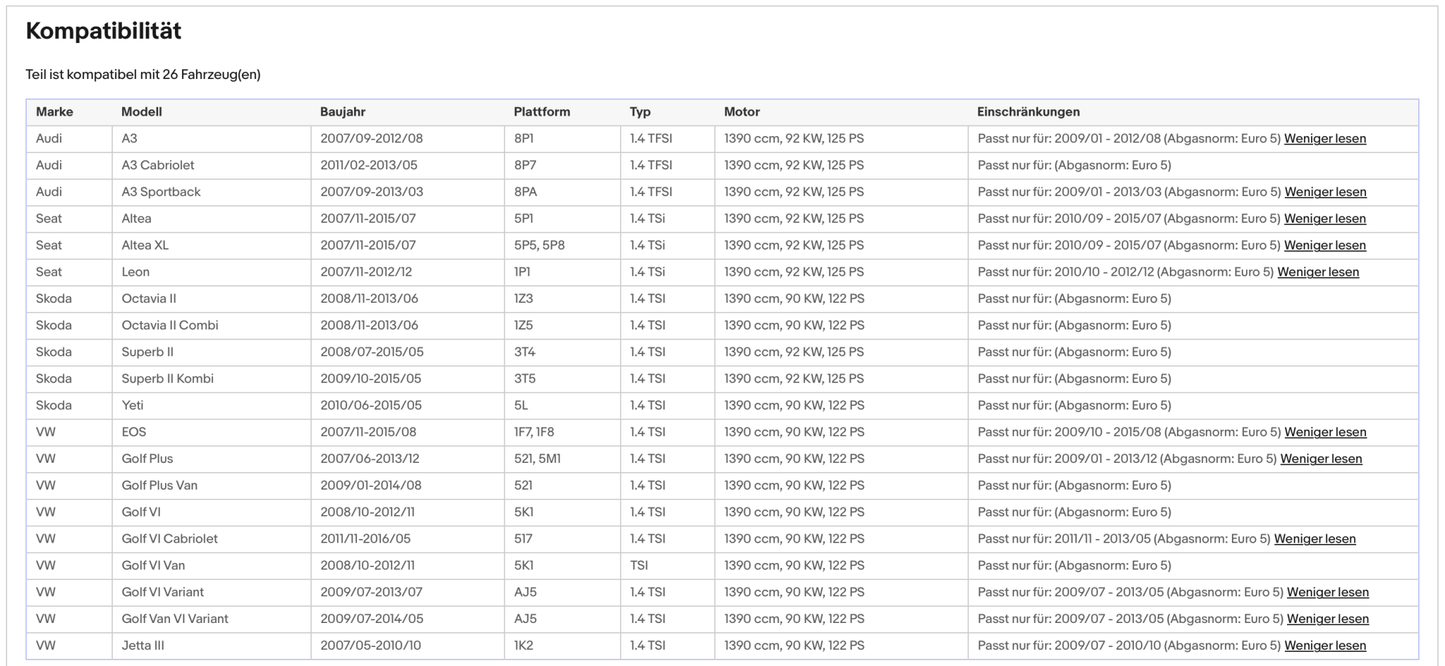The height and width of the screenshot is (666, 1445).
Task: Collapse restrictions for VW EOS row
Action: [x=1325, y=432]
